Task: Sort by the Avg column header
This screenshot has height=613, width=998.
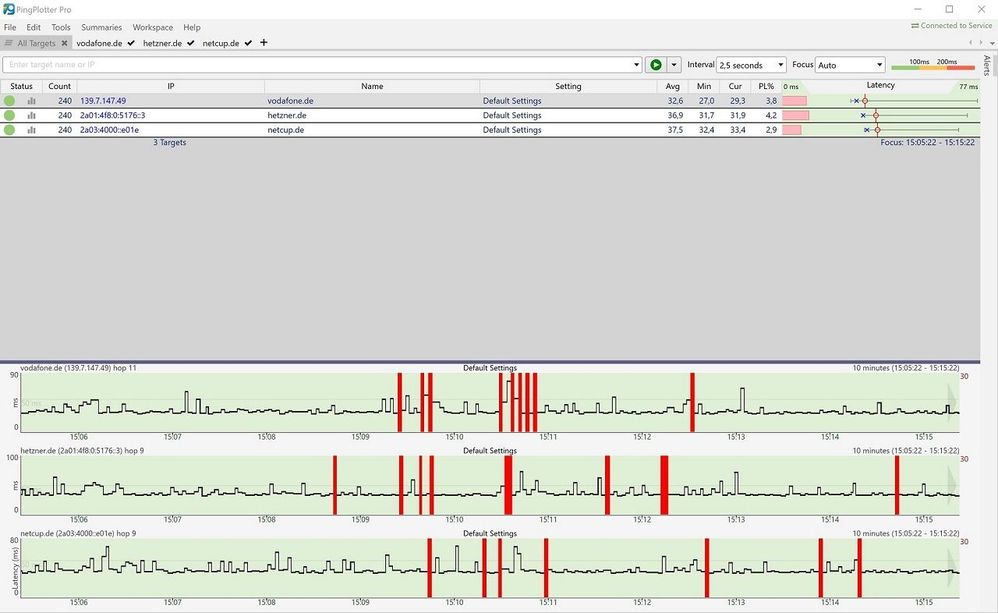Action: click(x=673, y=86)
